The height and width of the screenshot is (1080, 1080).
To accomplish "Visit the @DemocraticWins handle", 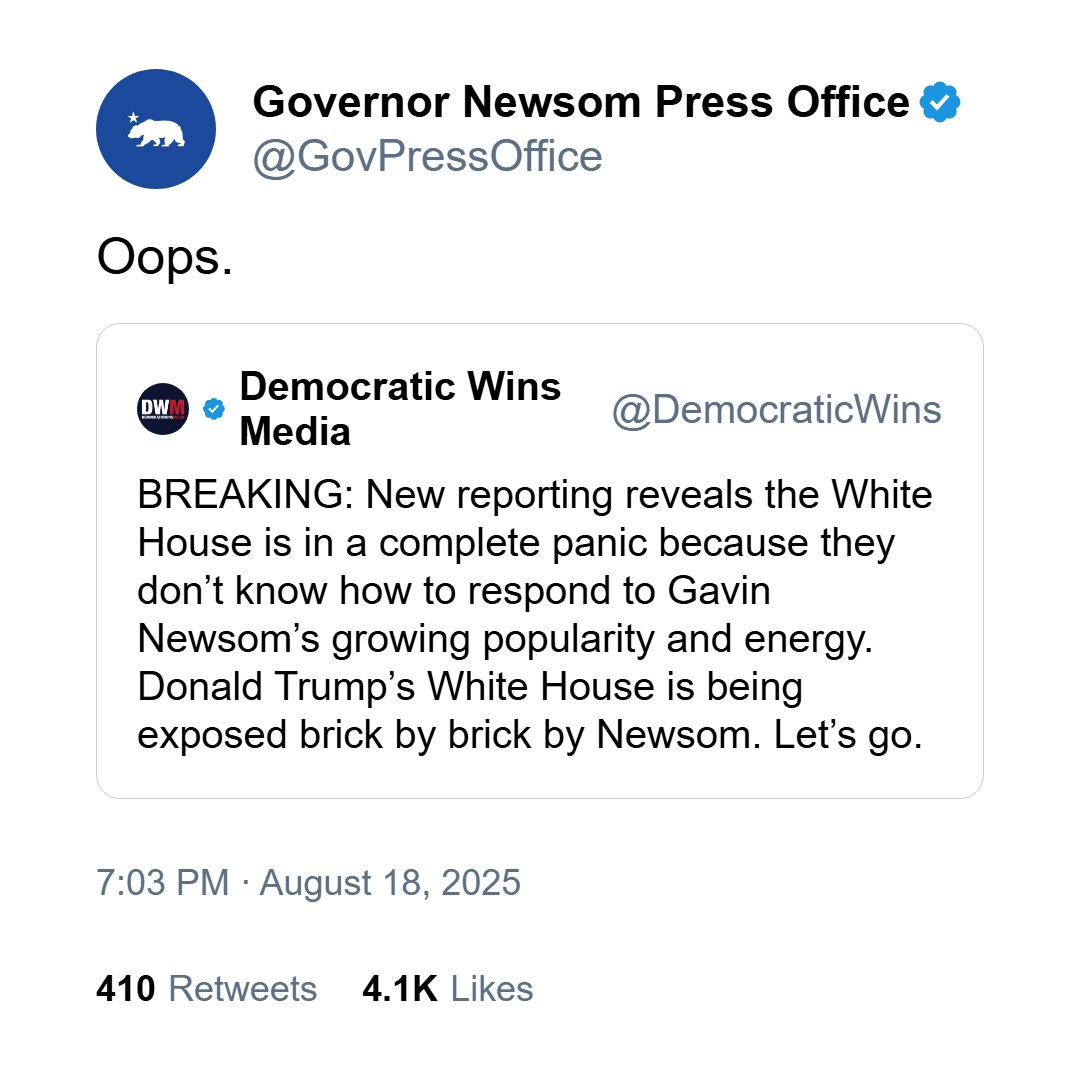I will (776, 410).
